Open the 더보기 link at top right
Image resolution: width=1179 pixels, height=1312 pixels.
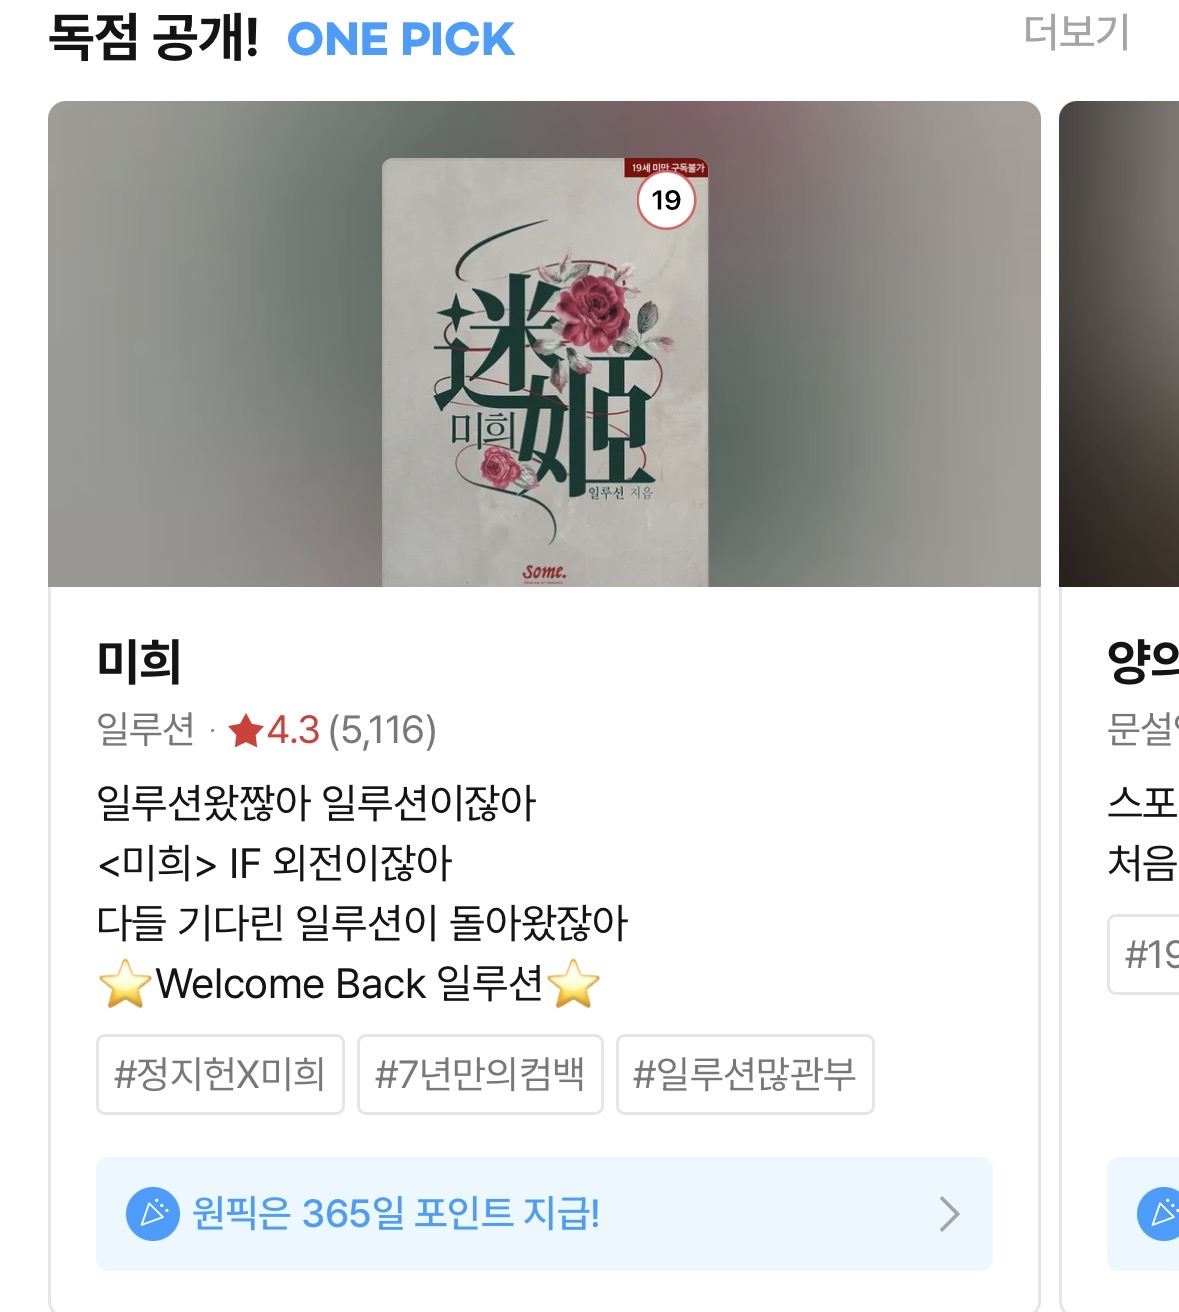(x=1076, y=33)
